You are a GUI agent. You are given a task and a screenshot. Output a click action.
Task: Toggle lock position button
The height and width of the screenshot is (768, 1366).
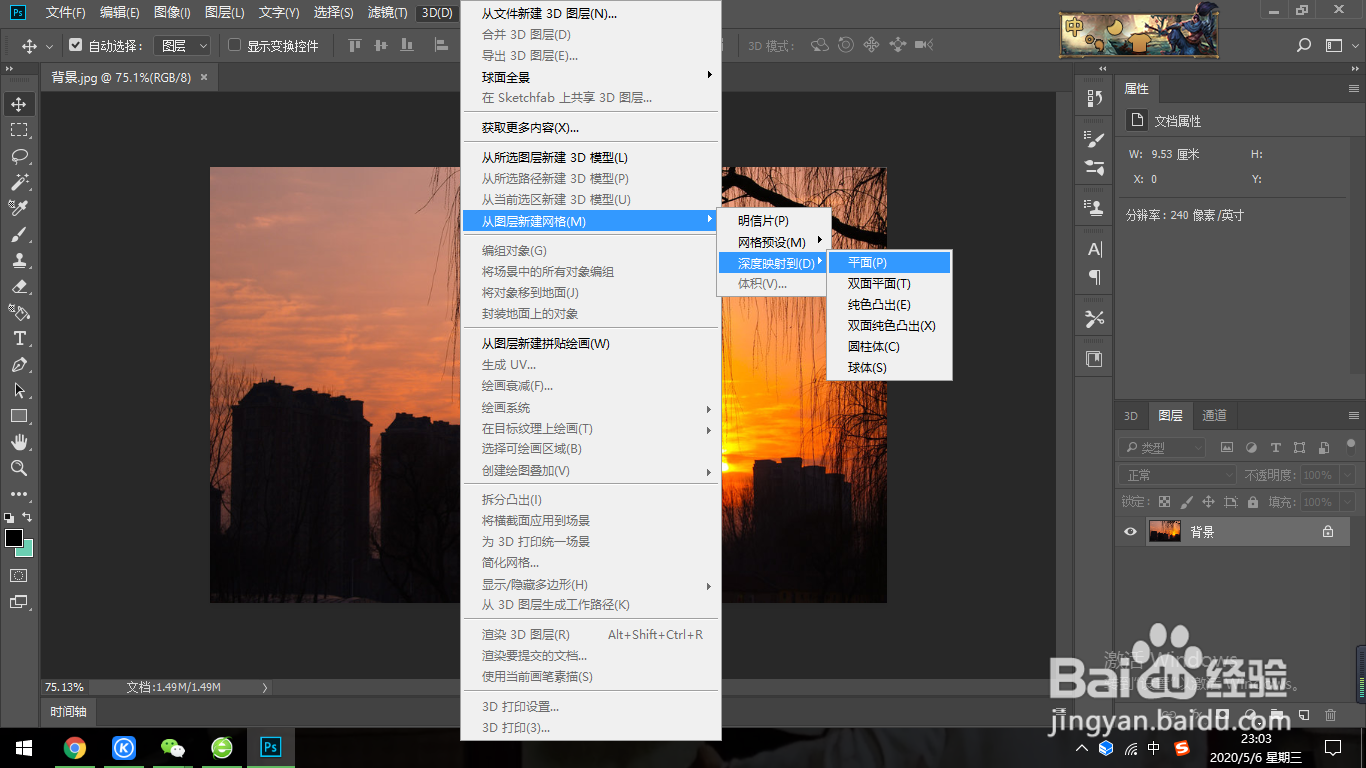pos(1208,502)
